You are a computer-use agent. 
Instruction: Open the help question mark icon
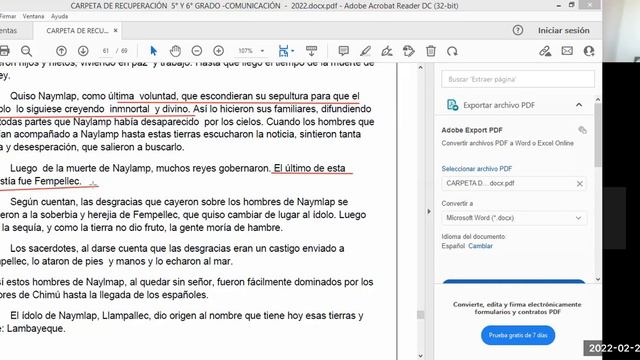[518, 30]
